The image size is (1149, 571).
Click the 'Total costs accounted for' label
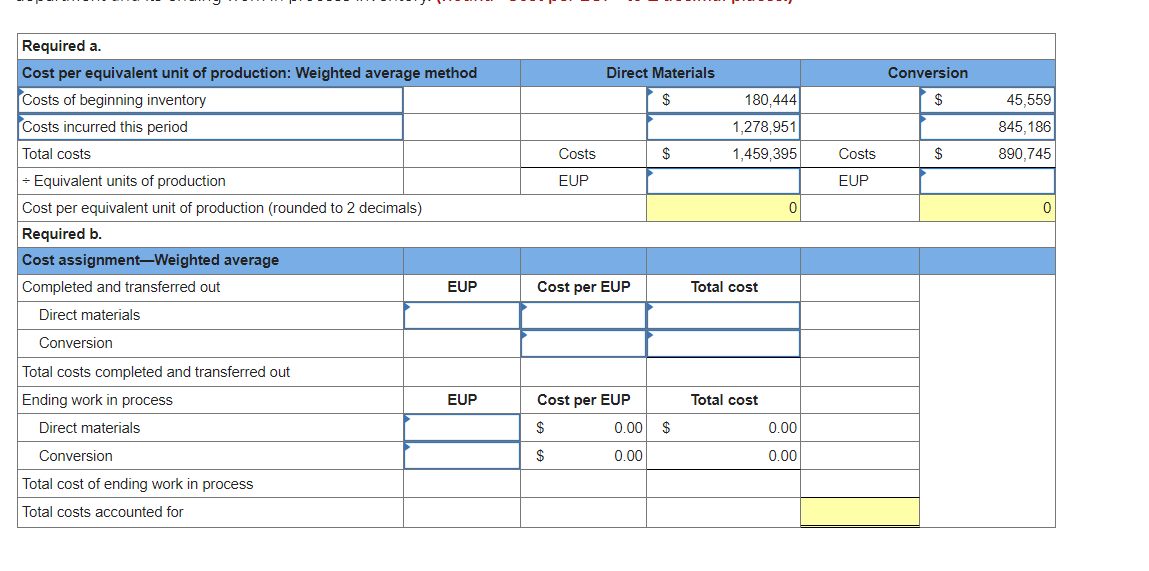point(103,512)
